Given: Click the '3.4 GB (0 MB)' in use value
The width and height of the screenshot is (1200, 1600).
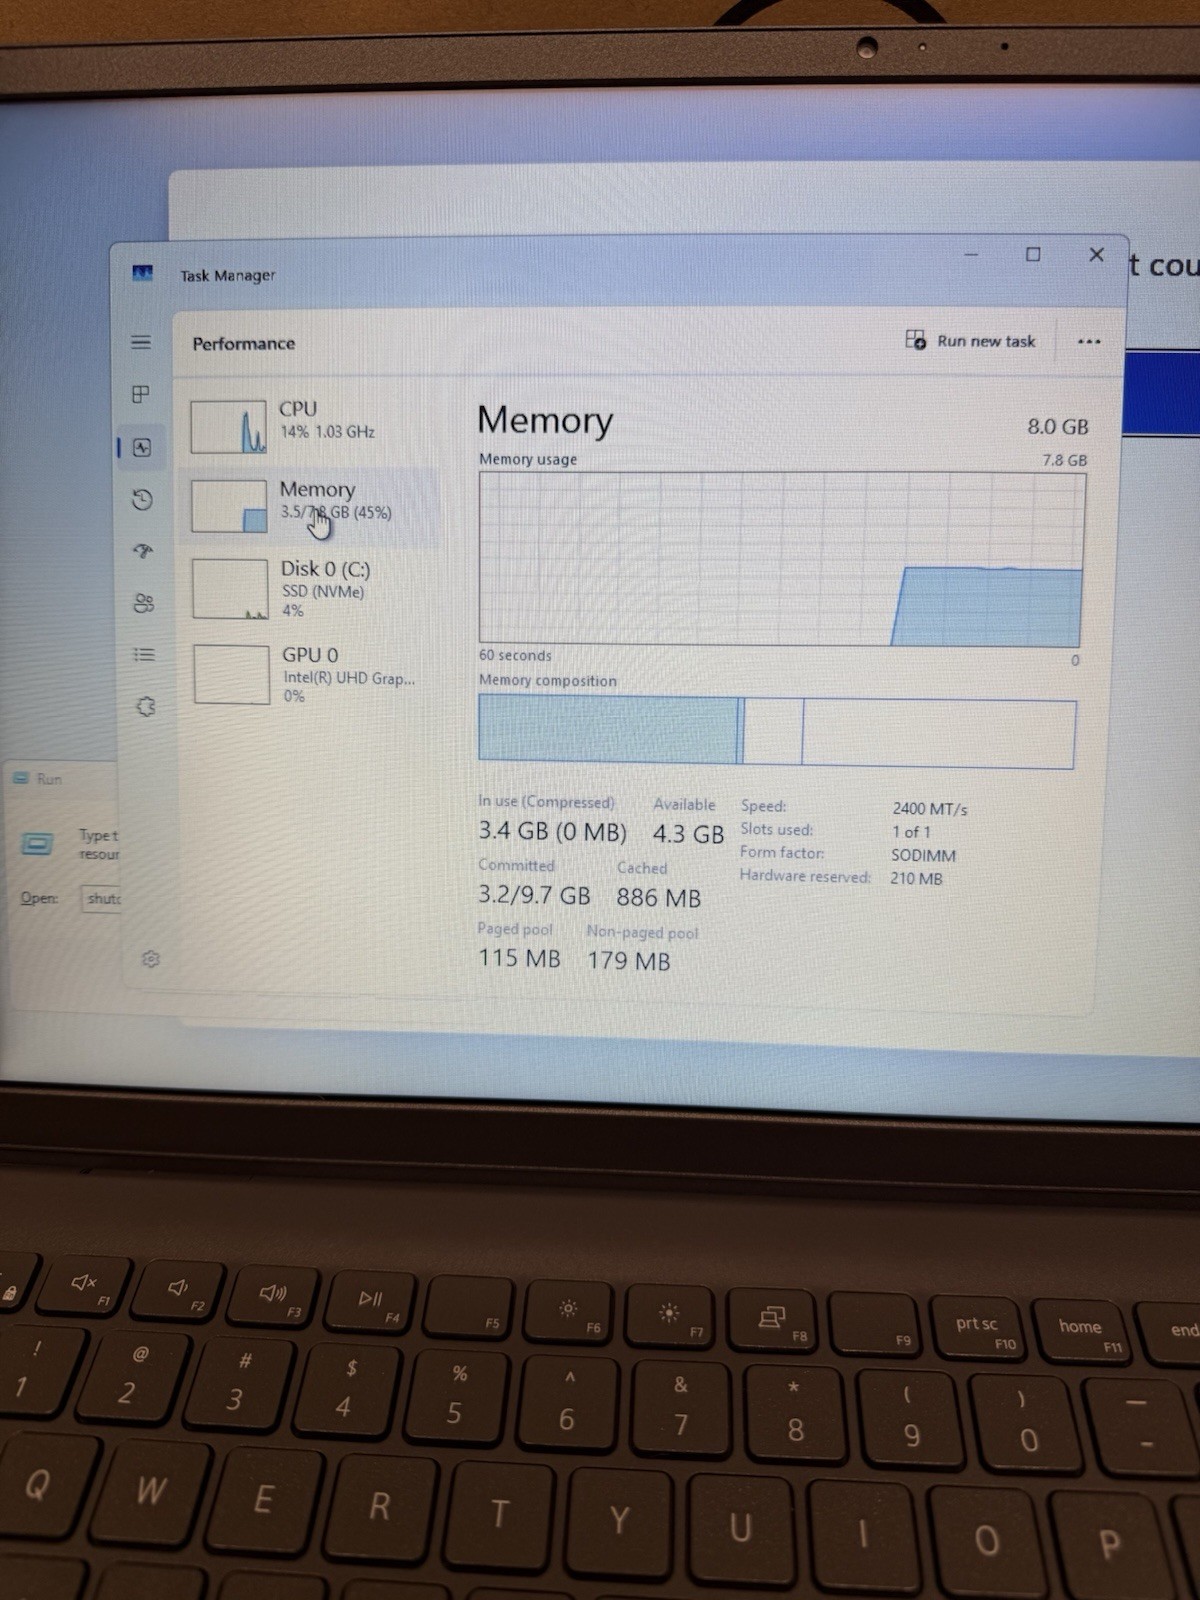Looking at the screenshot, I should click(x=552, y=831).
